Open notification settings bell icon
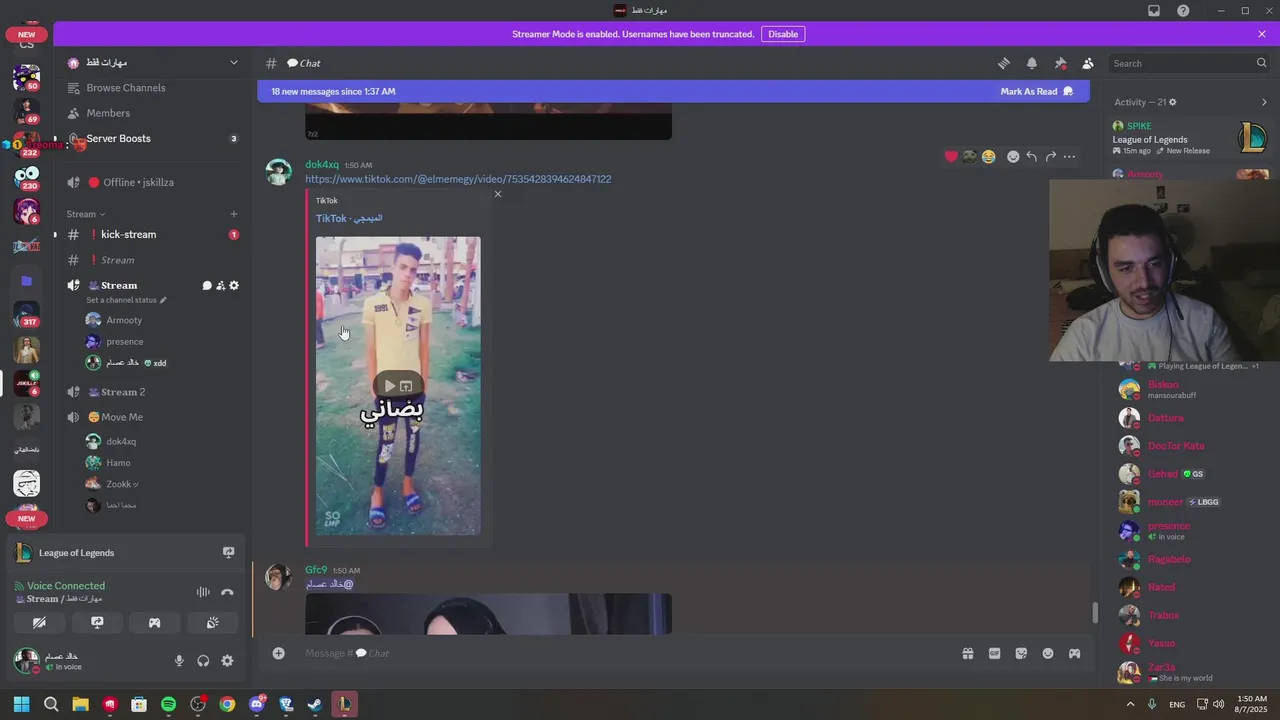This screenshot has width=1280, height=720. coord(1032,63)
